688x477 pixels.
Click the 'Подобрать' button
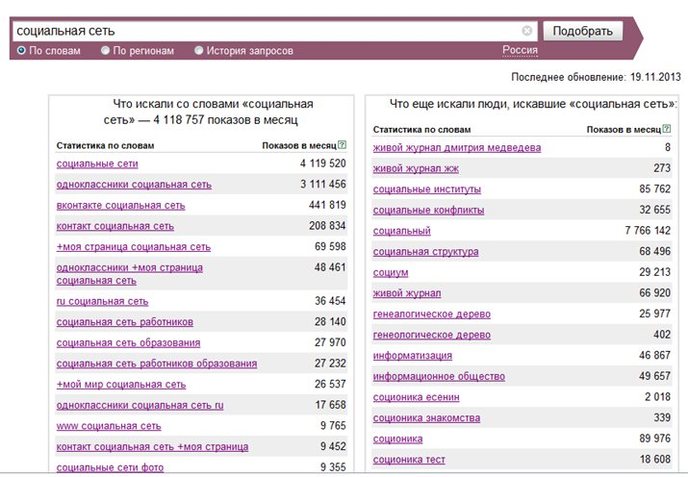pyautogui.click(x=583, y=31)
